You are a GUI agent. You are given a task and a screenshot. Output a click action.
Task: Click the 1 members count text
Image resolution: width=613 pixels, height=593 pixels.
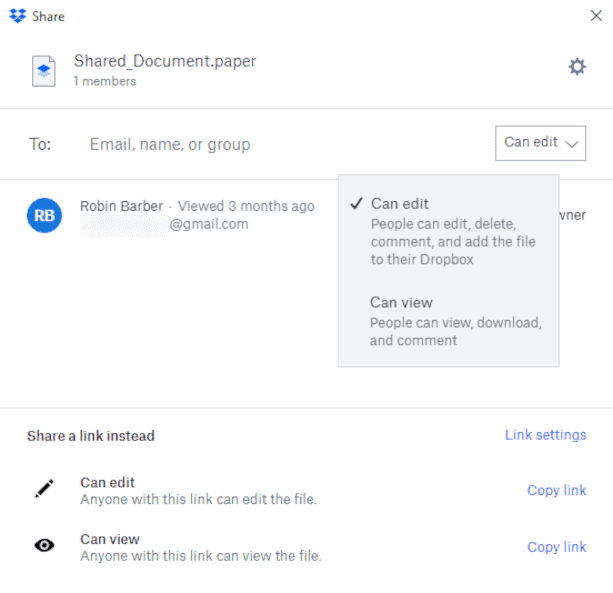click(105, 81)
